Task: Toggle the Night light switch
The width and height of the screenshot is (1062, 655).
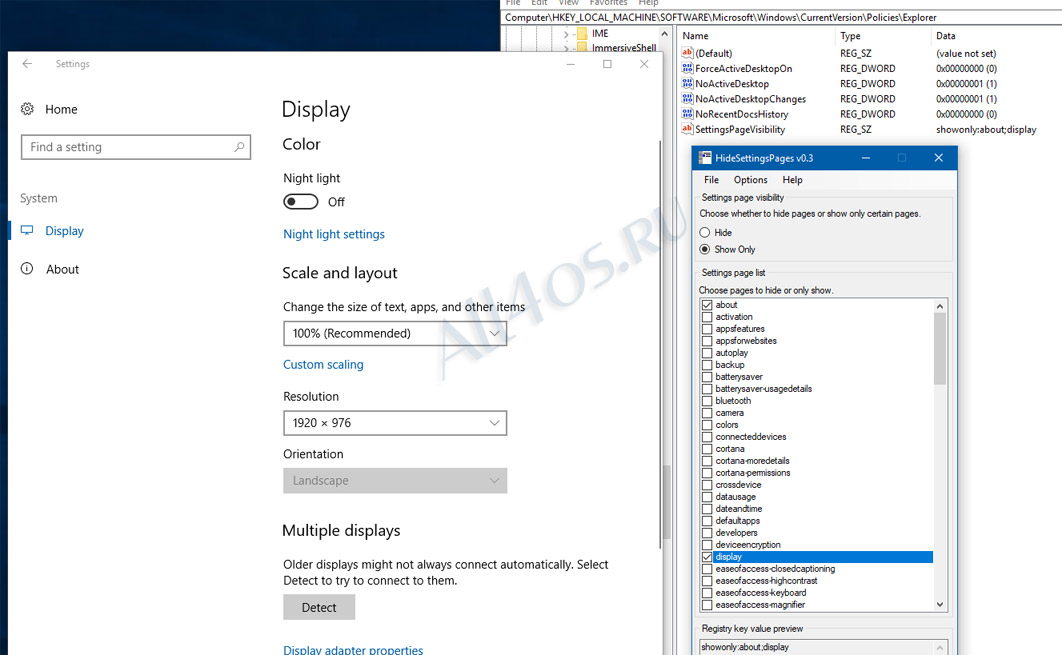Action: click(301, 202)
